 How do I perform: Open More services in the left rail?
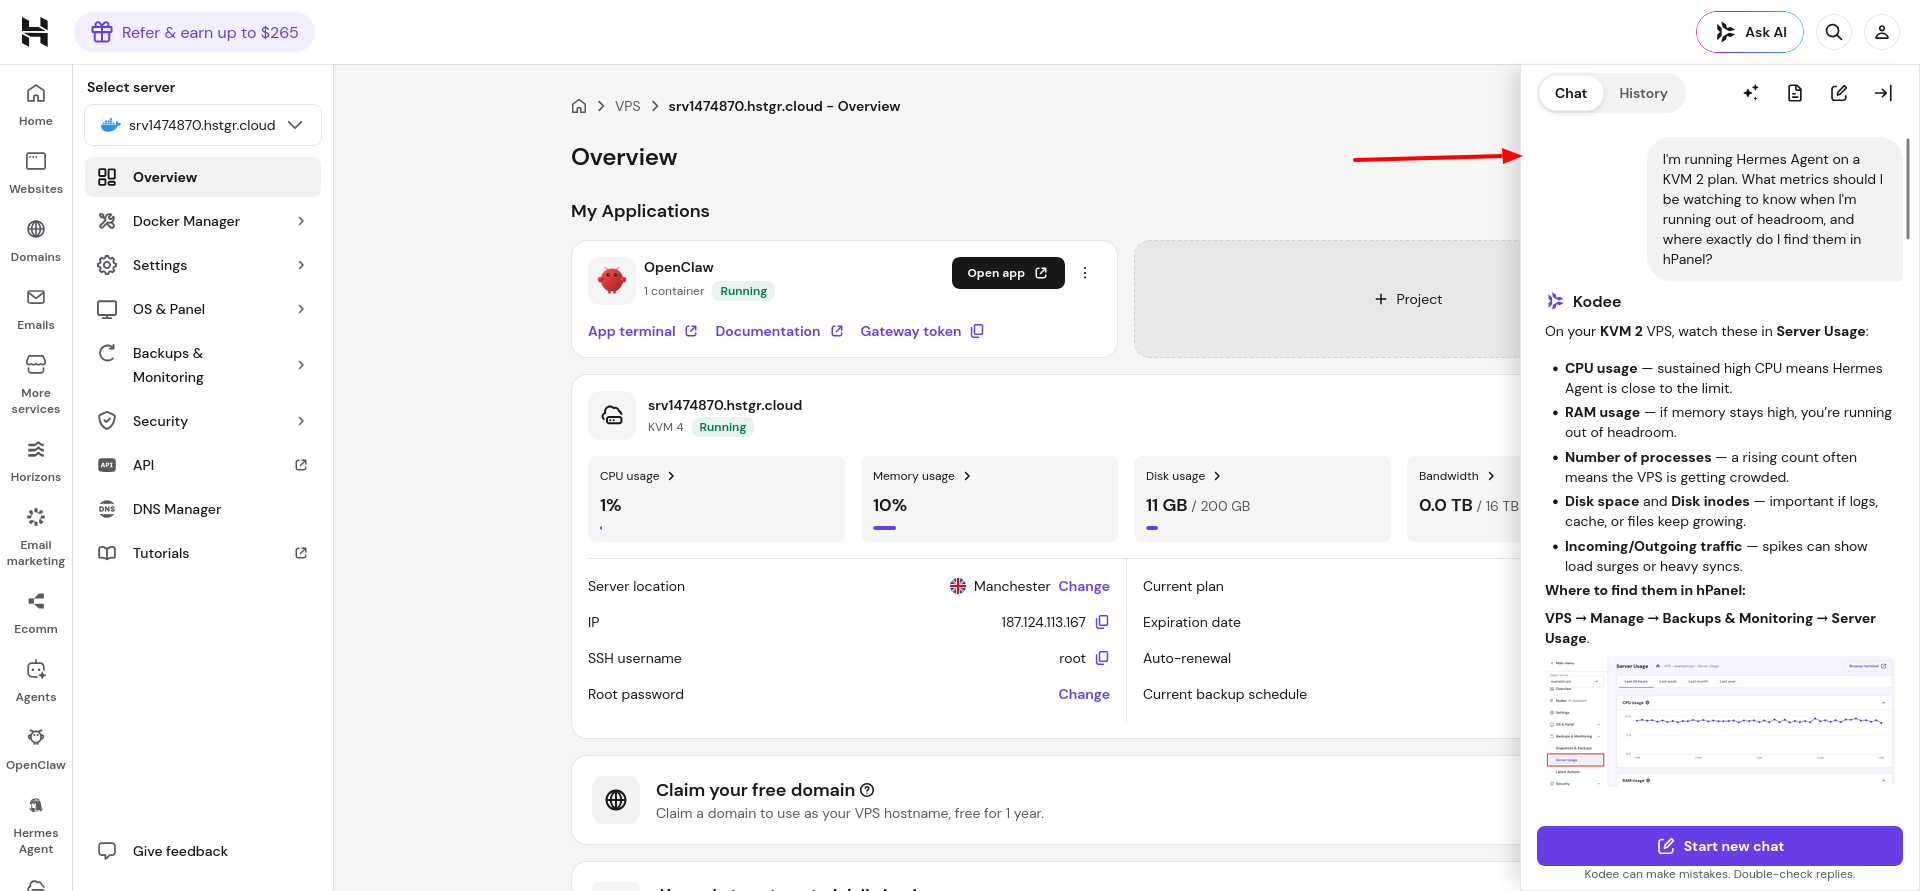click(36, 384)
